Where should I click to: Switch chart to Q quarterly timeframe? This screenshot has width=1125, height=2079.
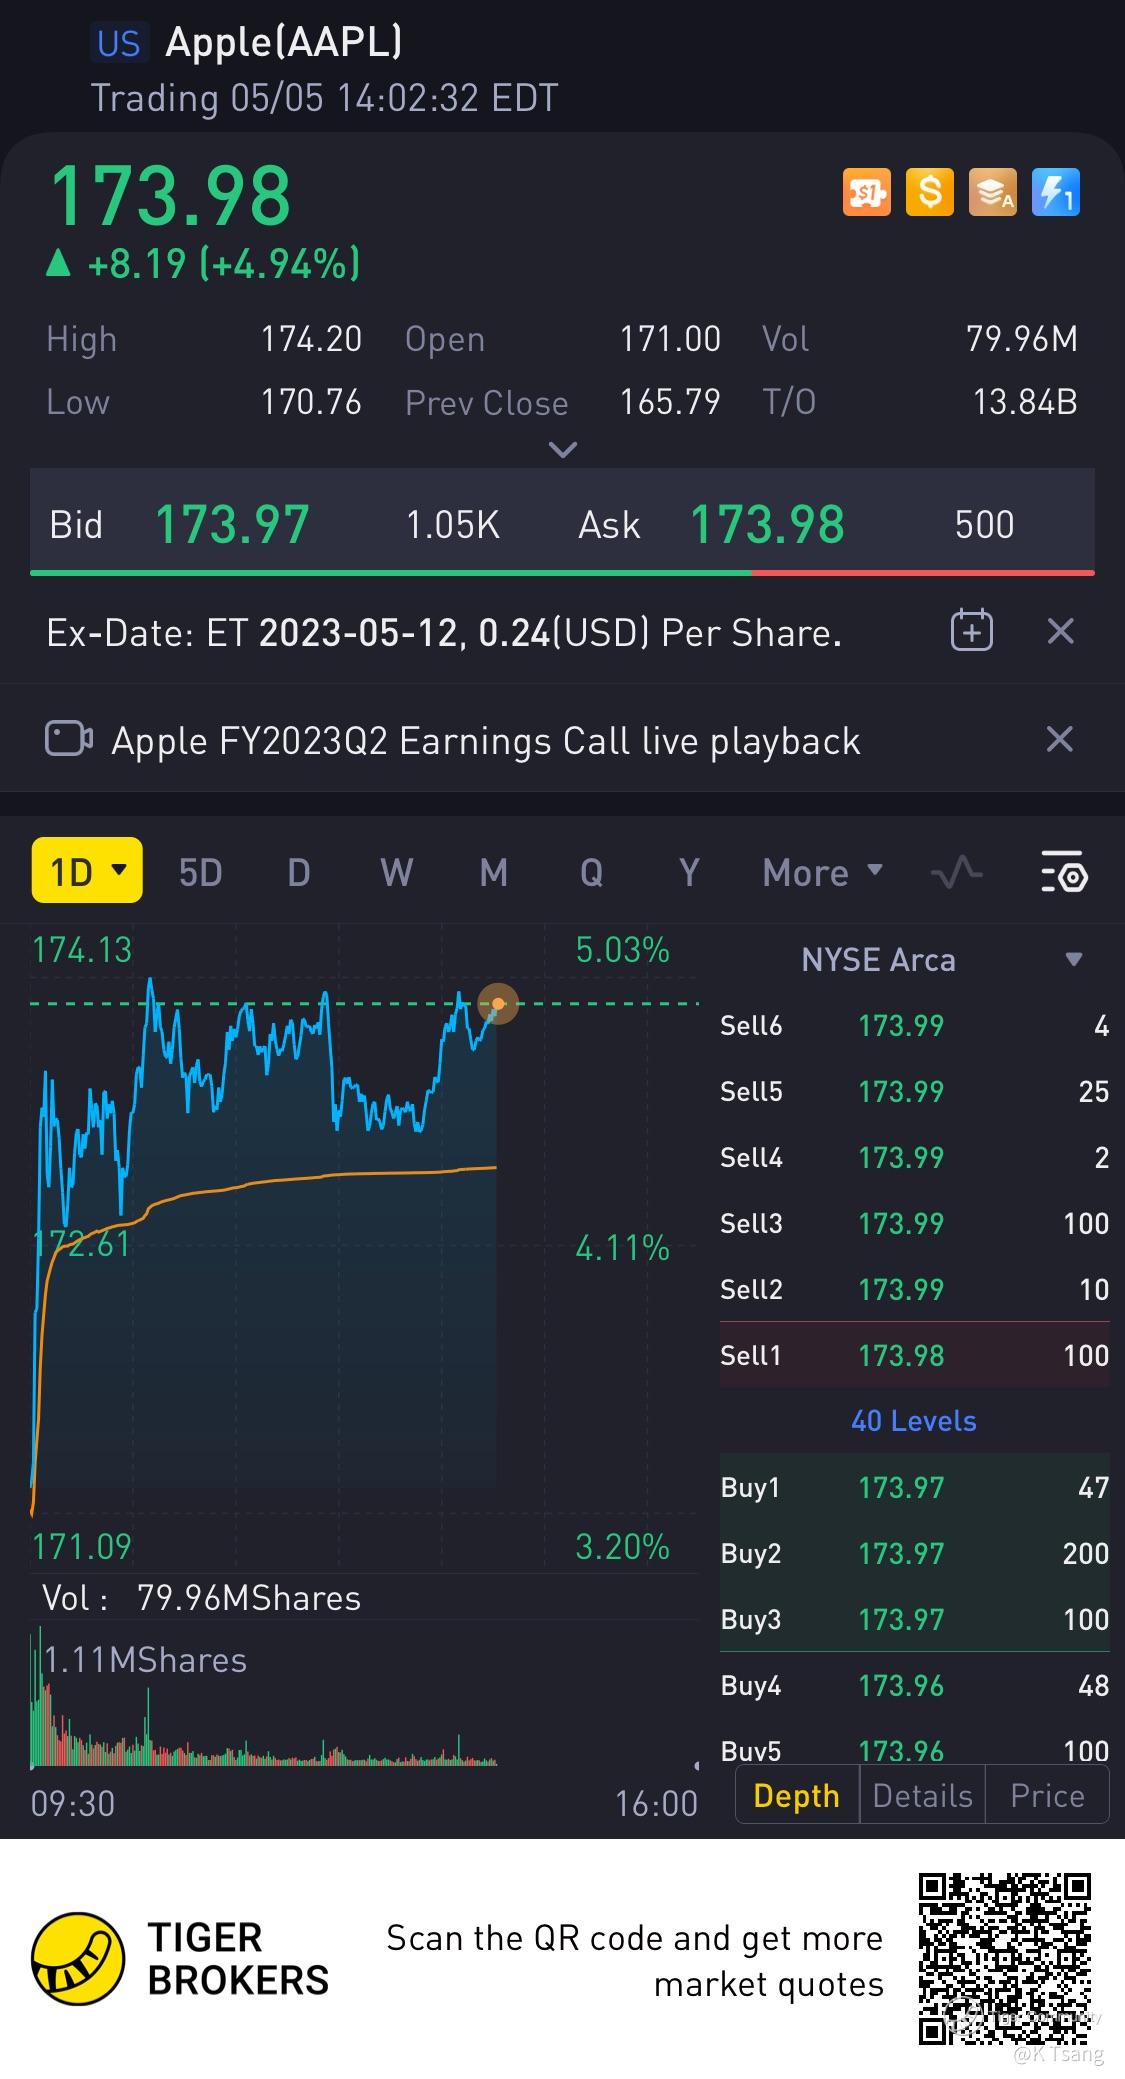(591, 872)
